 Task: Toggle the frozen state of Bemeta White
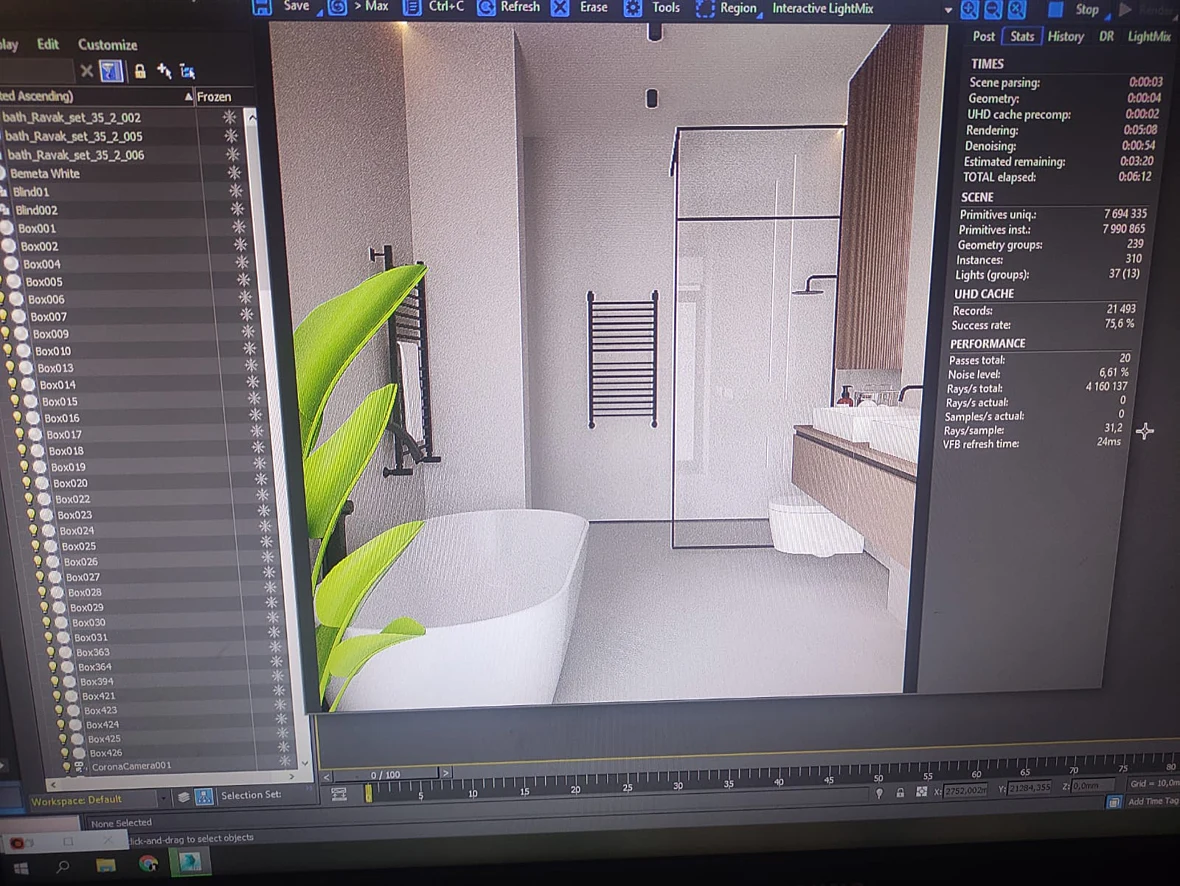tap(234, 172)
